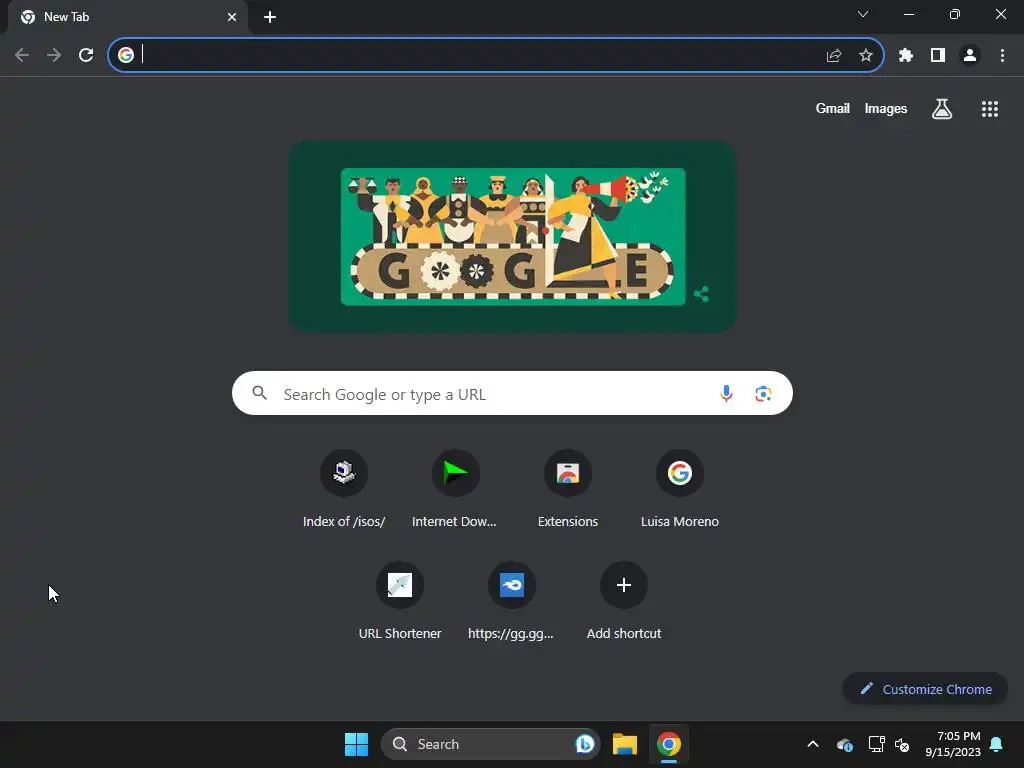Open a new tab with plus button

(x=270, y=17)
